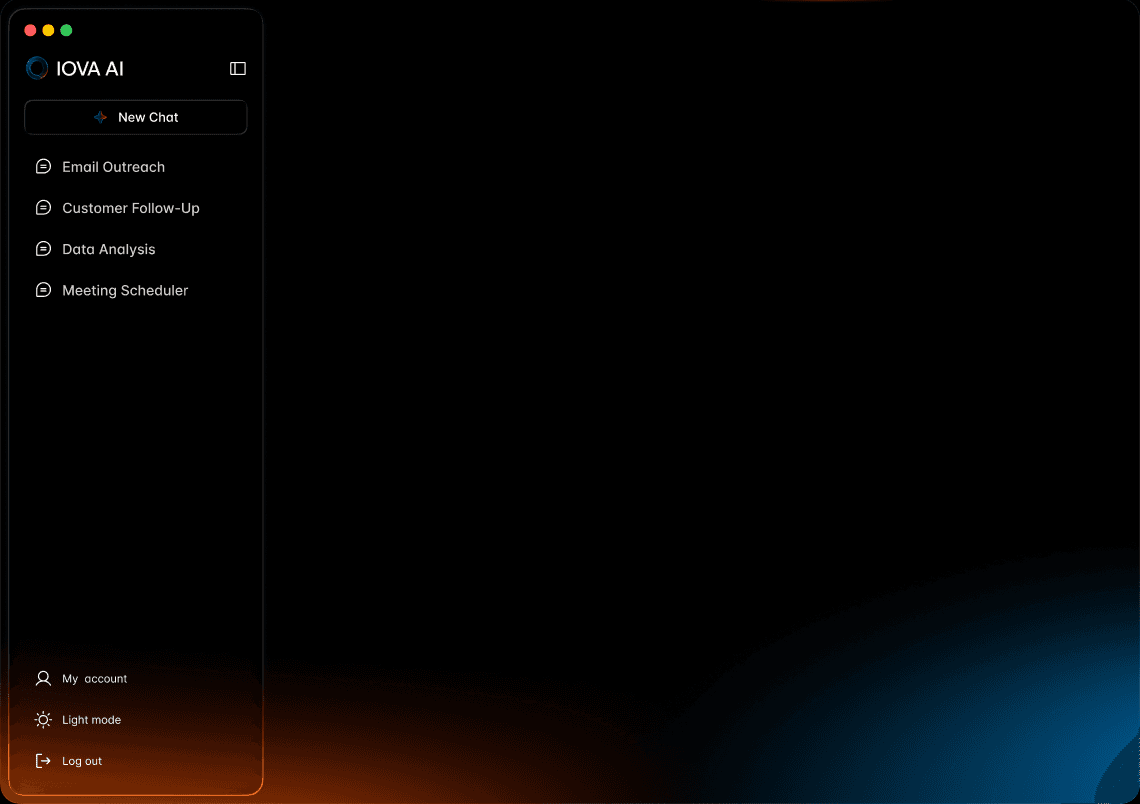This screenshot has width=1140, height=804.
Task: Click the user profile icon
Action: point(44,678)
